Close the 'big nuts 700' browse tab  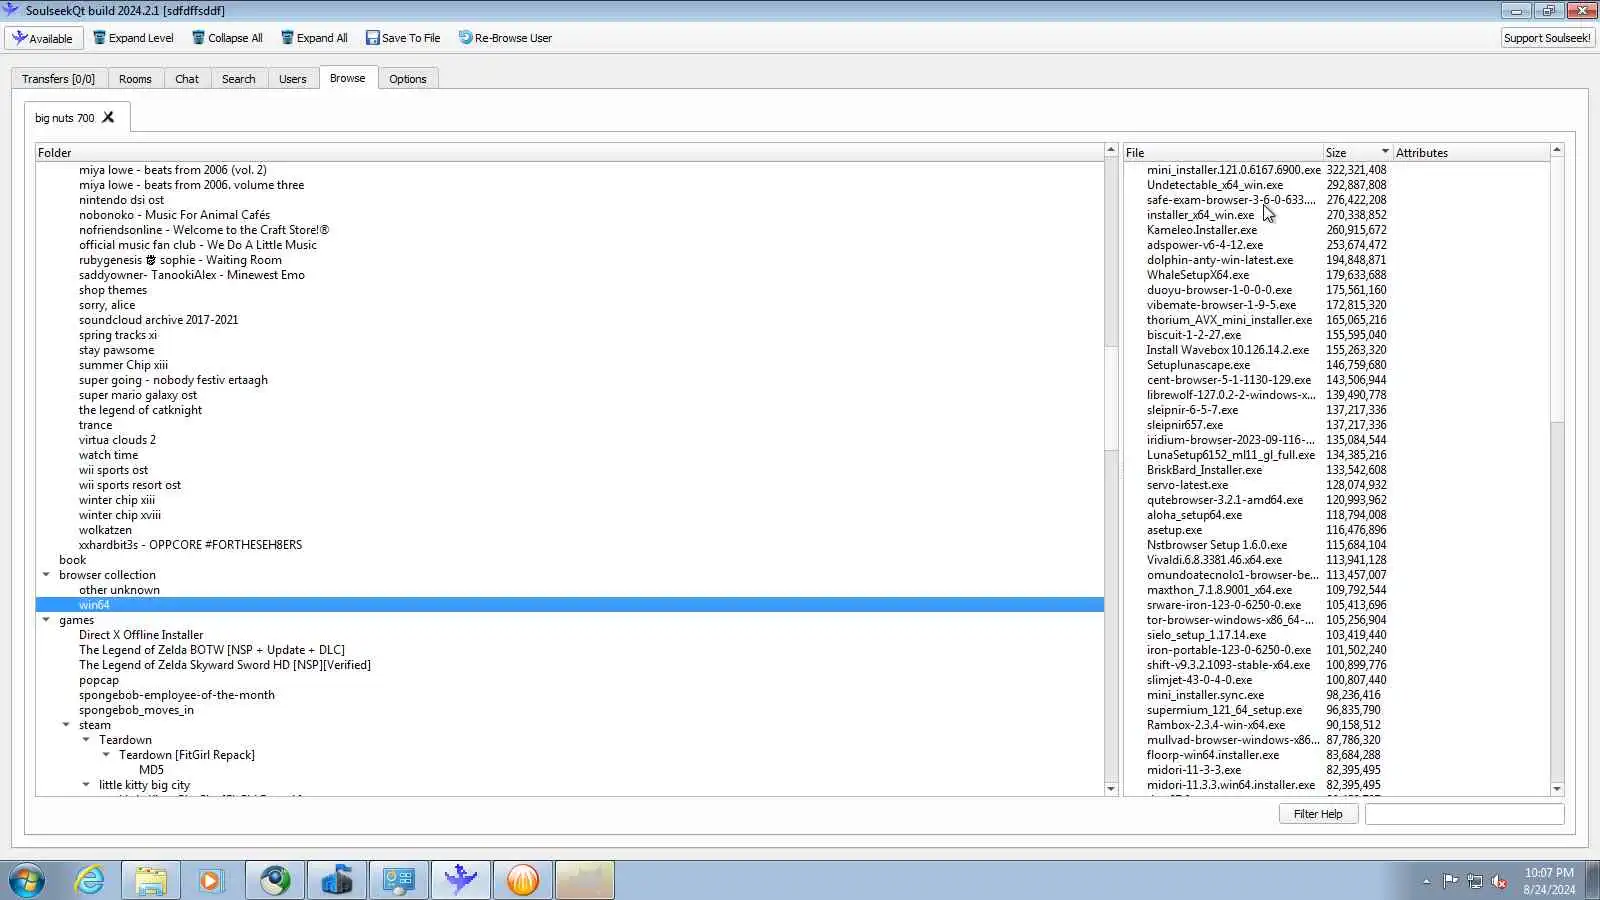108,117
